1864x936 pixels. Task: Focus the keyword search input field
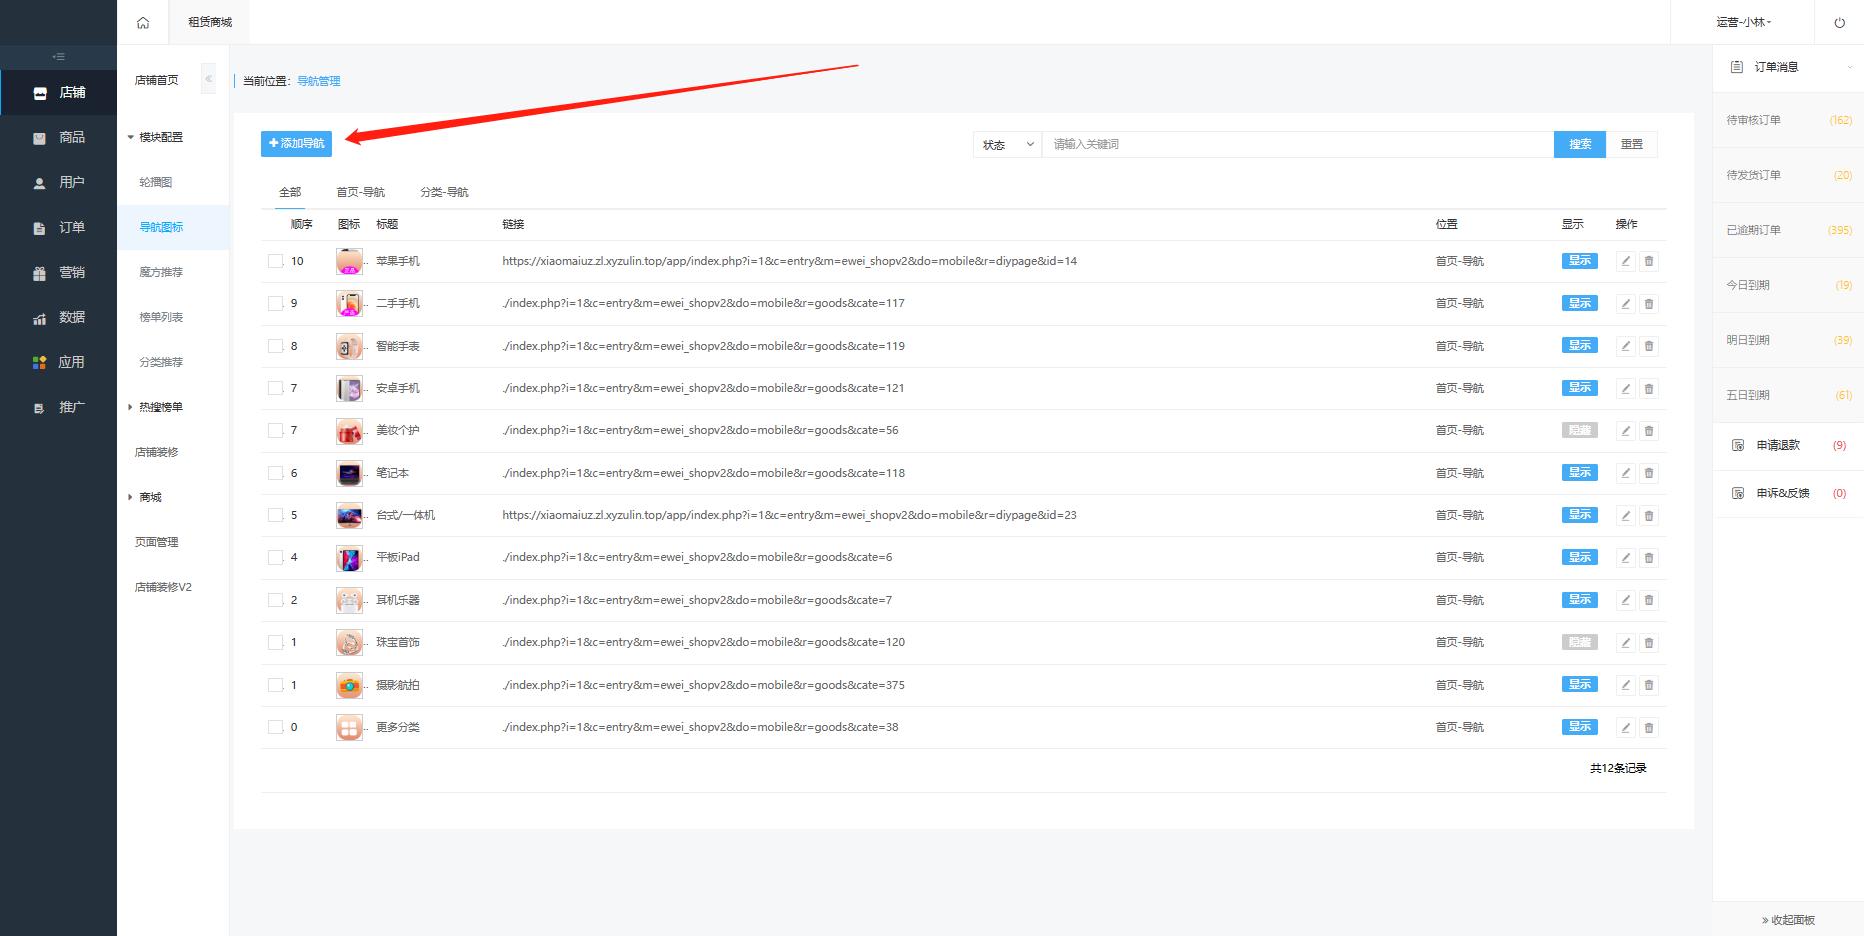pyautogui.click(x=1298, y=145)
